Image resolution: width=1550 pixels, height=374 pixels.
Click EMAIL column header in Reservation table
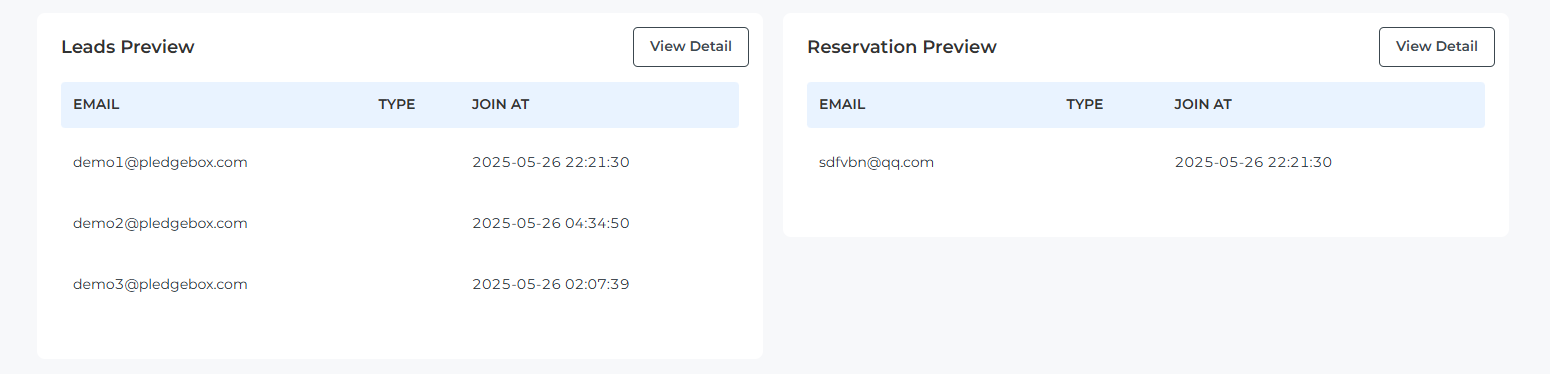coord(842,104)
